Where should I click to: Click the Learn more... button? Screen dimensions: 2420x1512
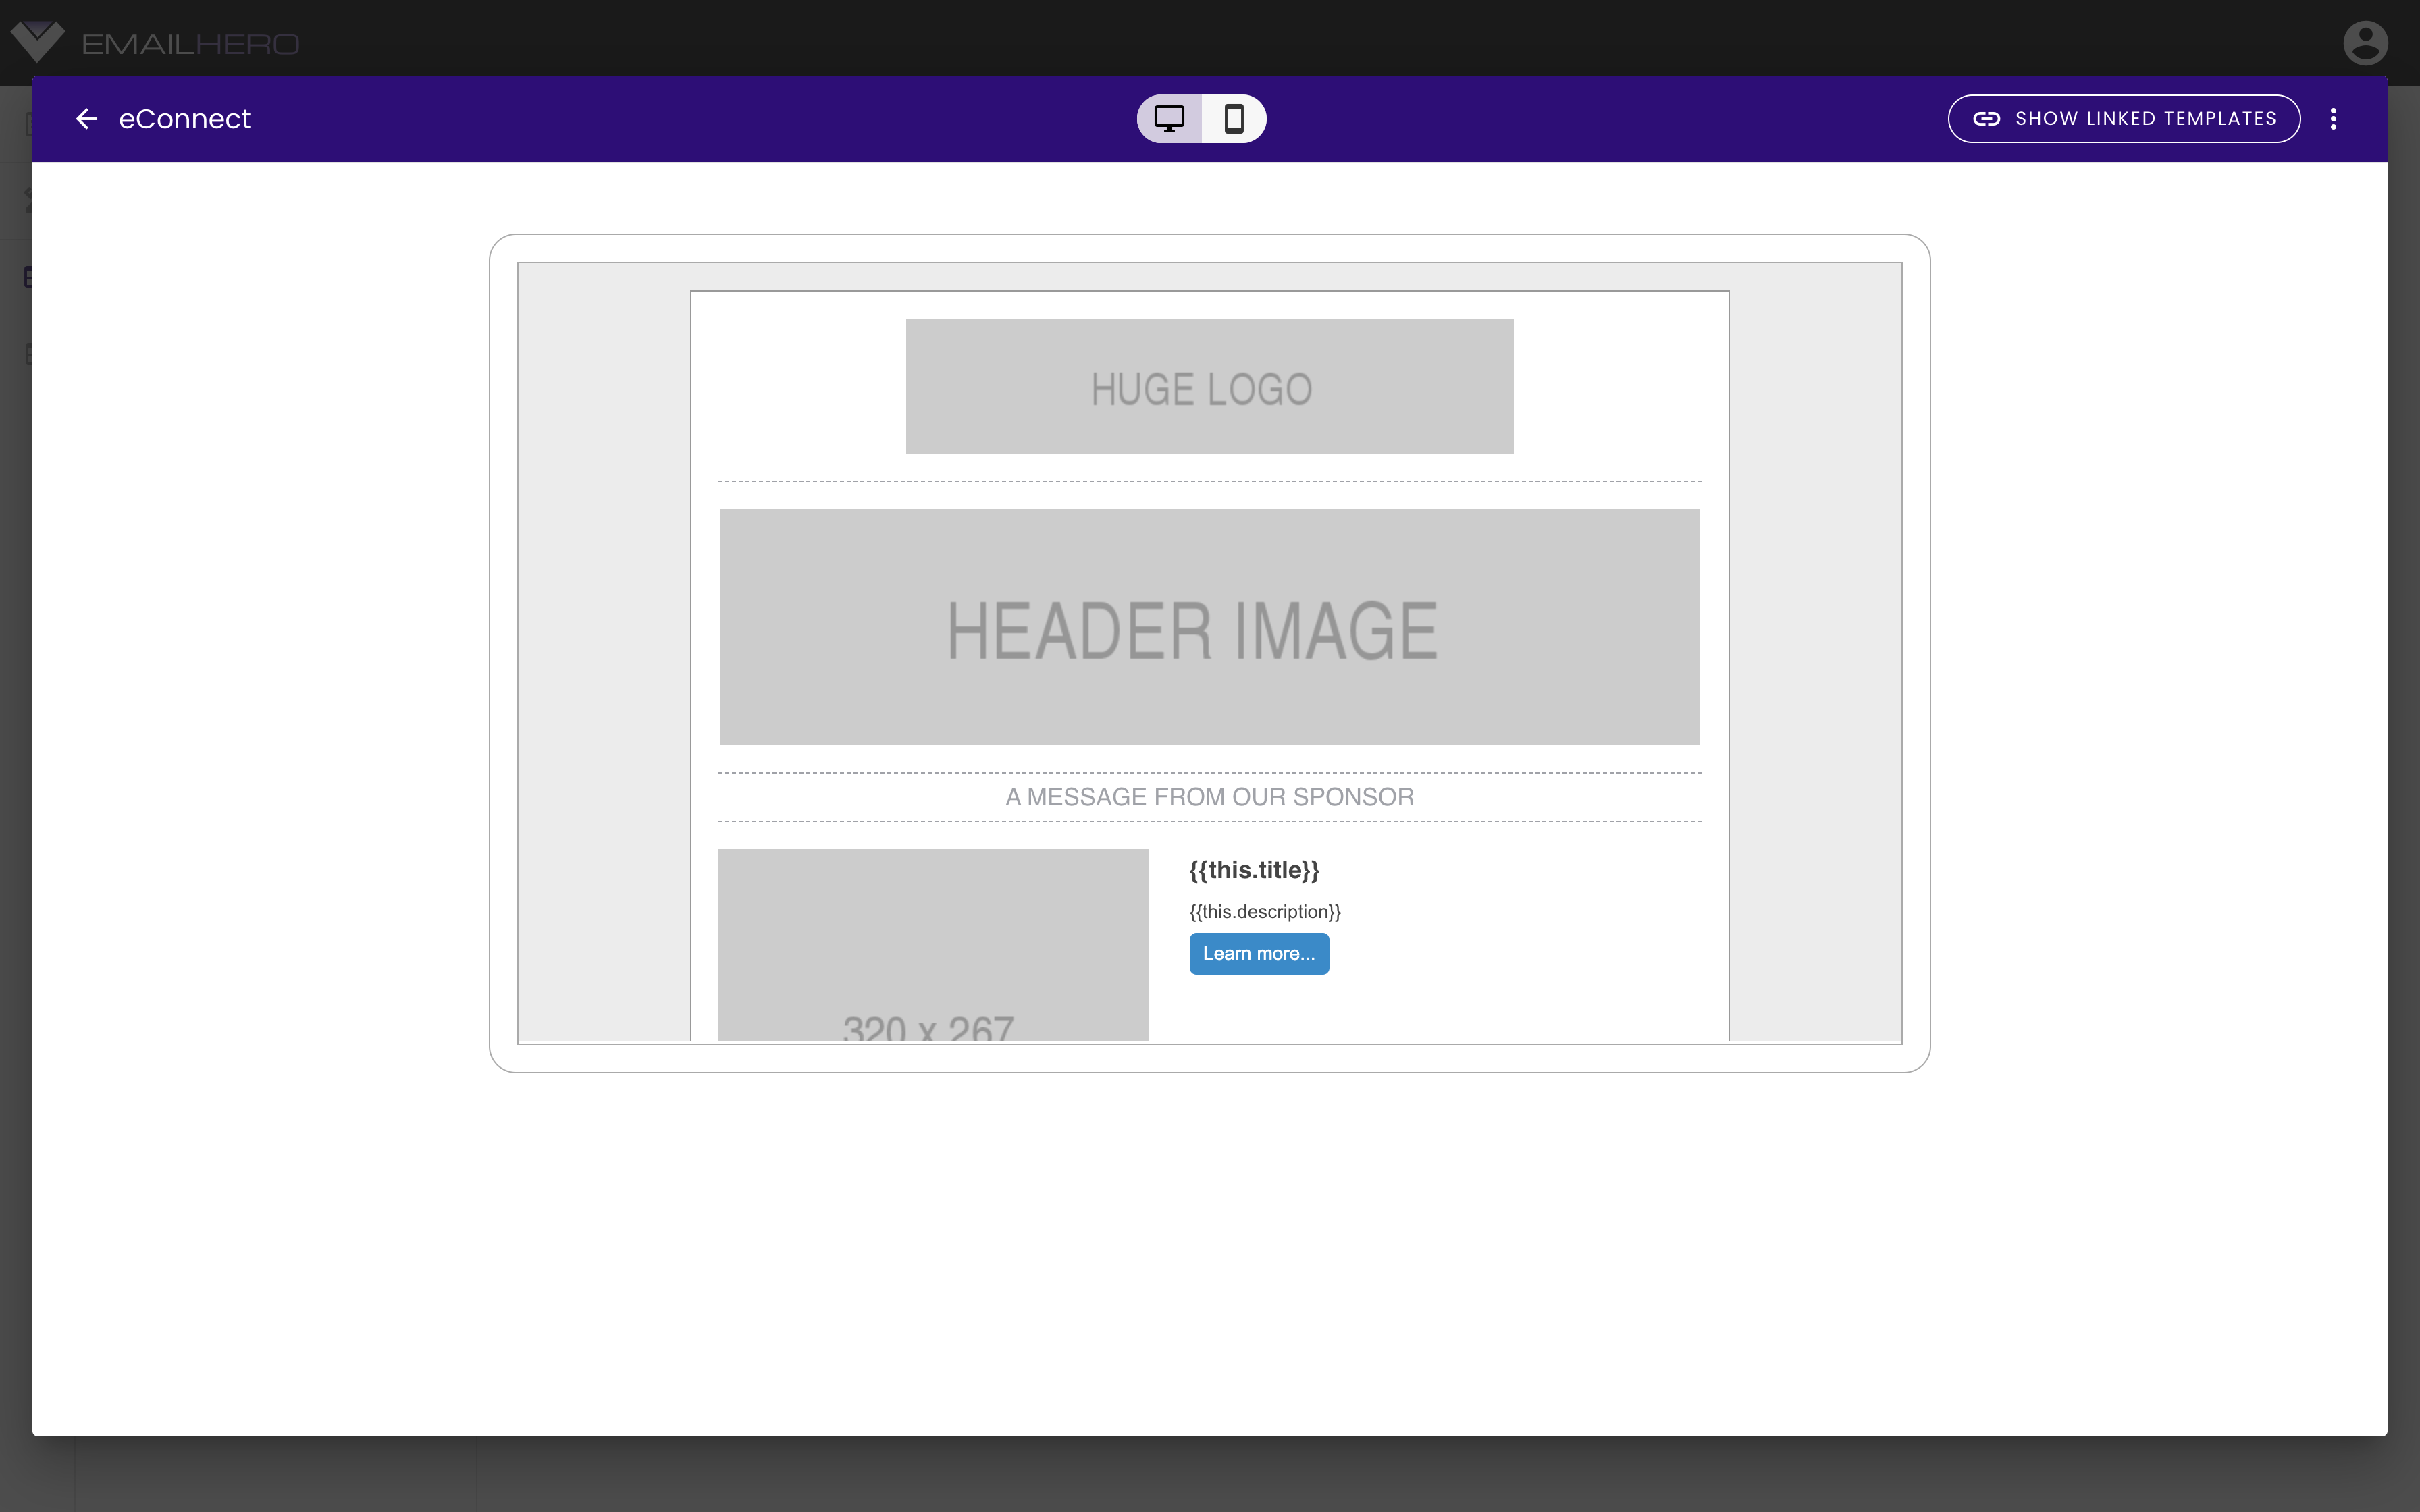(1259, 954)
